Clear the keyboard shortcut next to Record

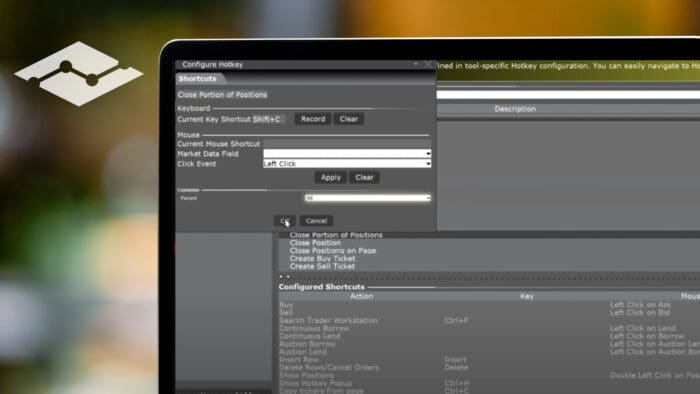coord(349,119)
